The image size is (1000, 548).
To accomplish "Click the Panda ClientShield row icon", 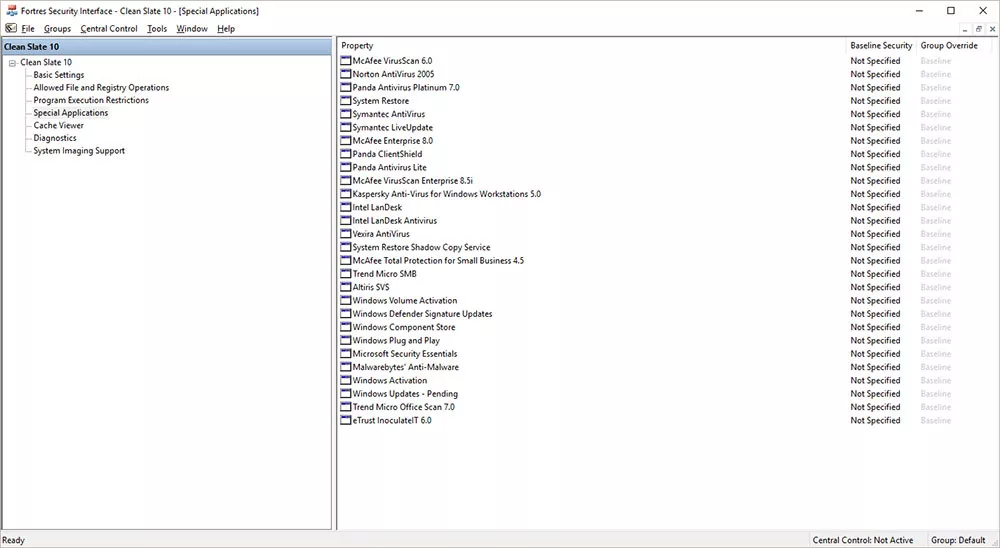I will (346, 154).
